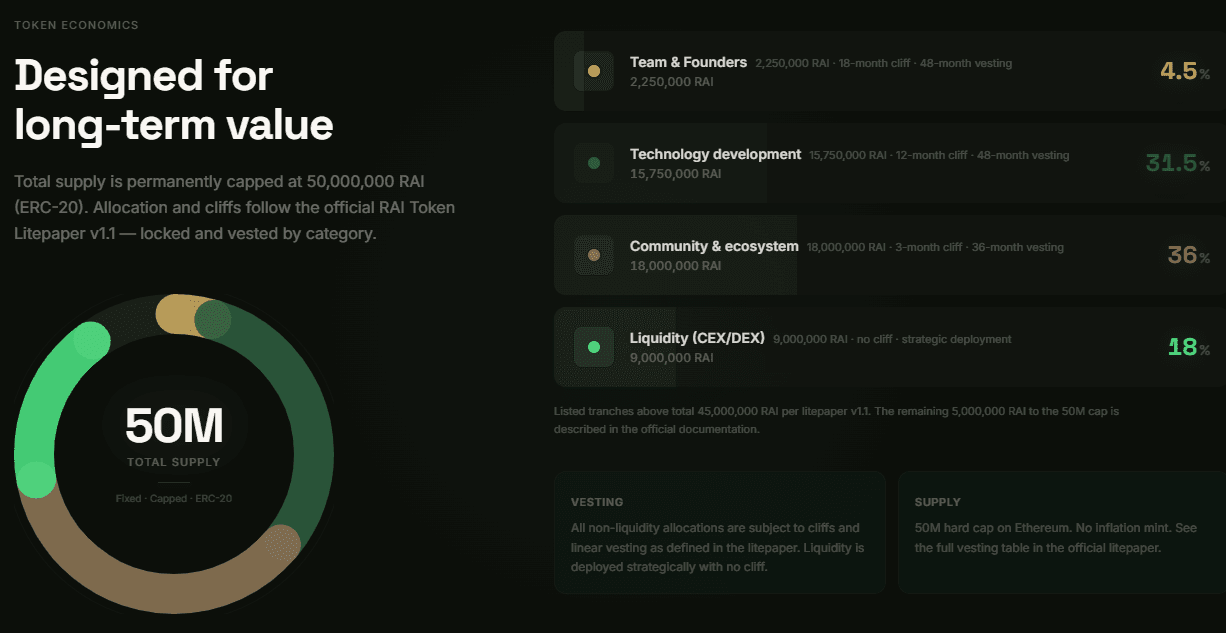
Task: Open the SUPPLY info card
Action: pyautogui.click(x=1062, y=533)
